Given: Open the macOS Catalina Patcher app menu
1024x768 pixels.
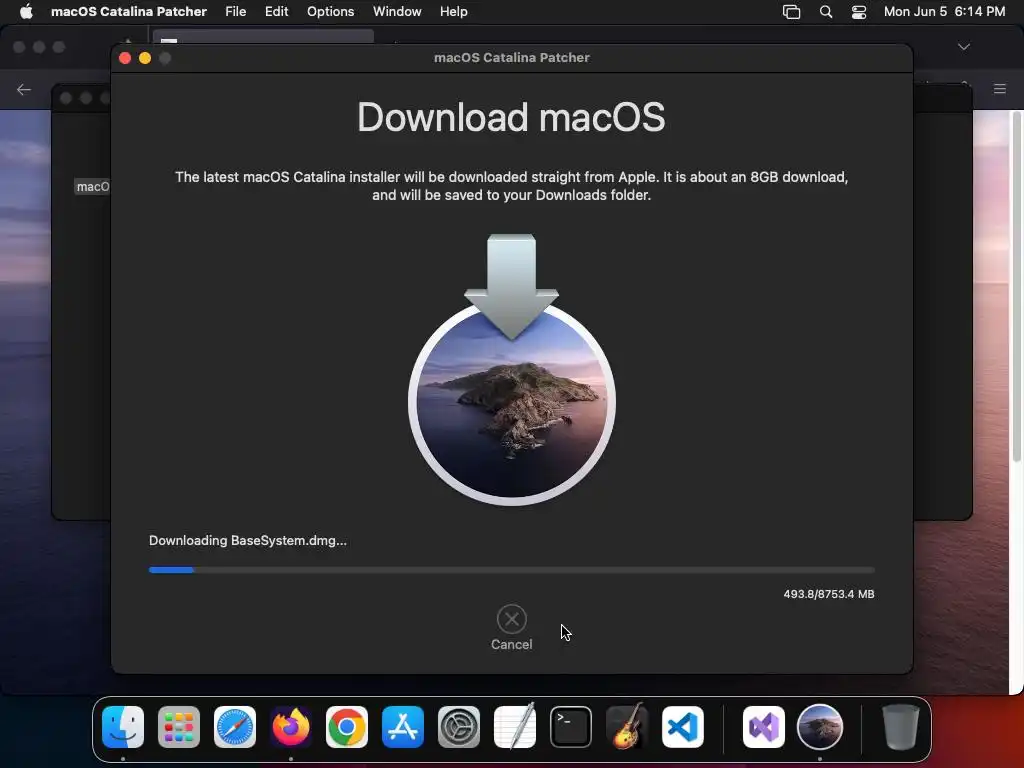Looking at the screenshot, I should click(129, 12).
